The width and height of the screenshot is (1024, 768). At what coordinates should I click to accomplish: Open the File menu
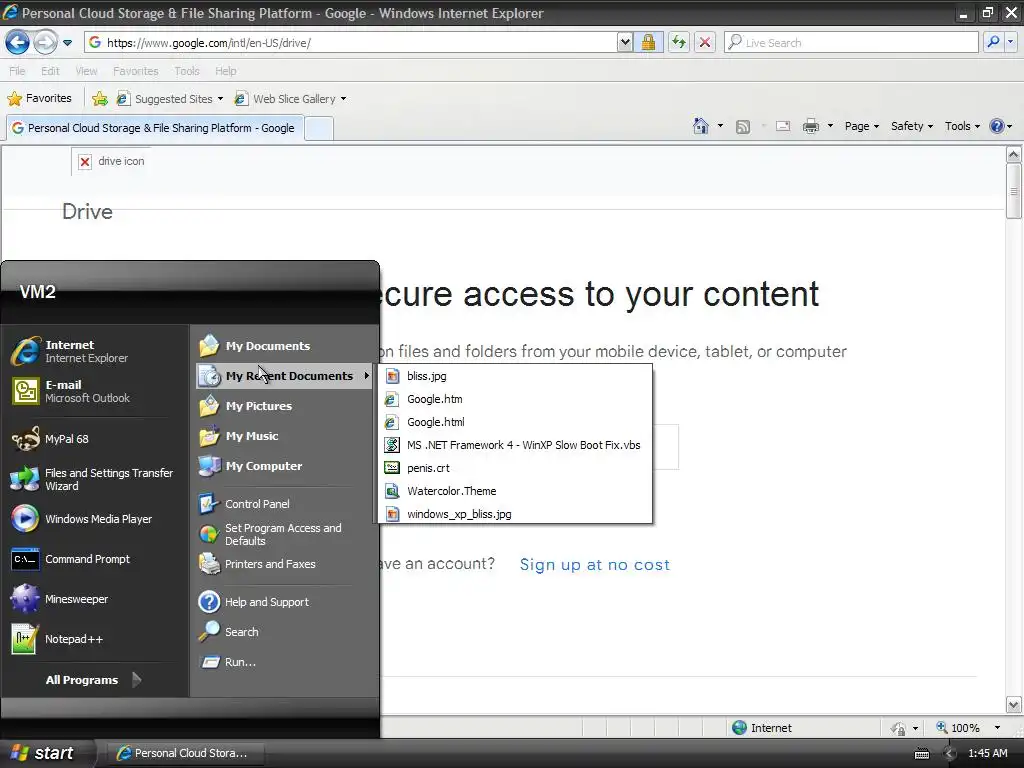tap(18, 71)
